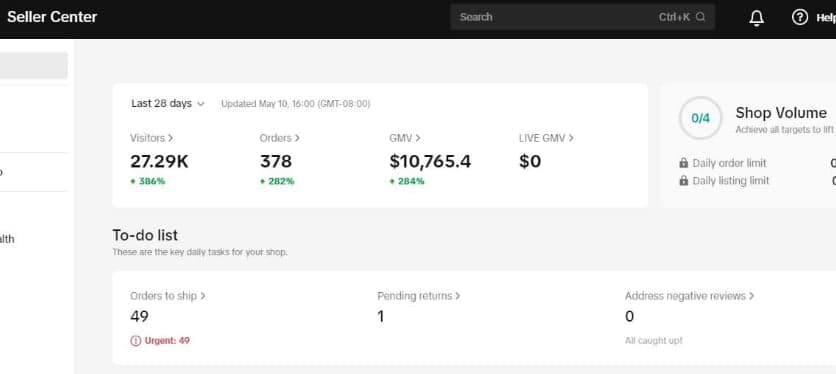Open the Pending returns link
This screenshot has width=836, height=374.
point(419,296)
